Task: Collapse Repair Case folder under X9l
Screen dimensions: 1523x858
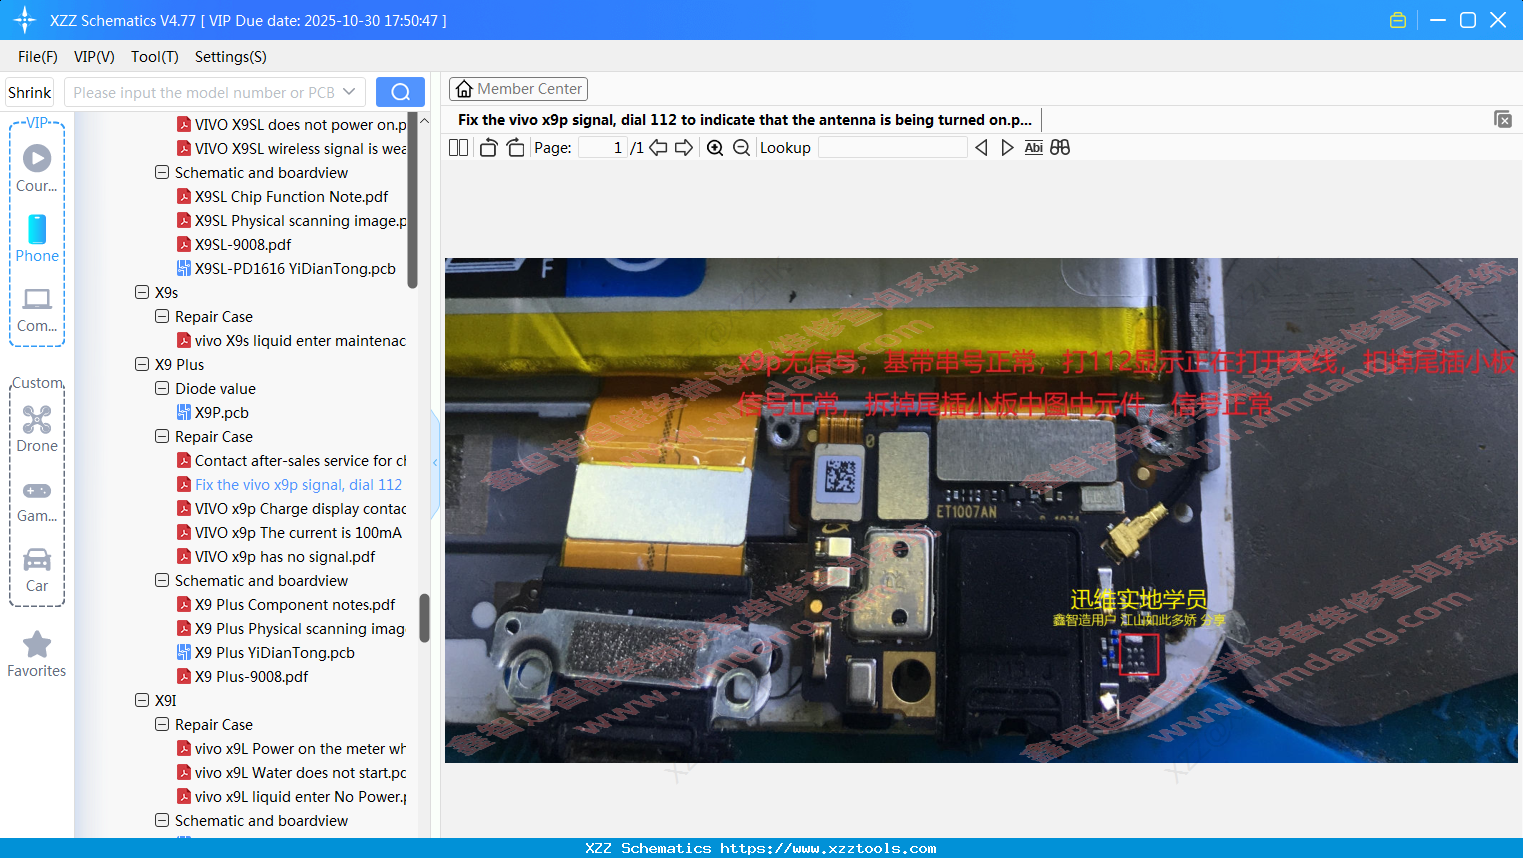Action: [162, 724]
